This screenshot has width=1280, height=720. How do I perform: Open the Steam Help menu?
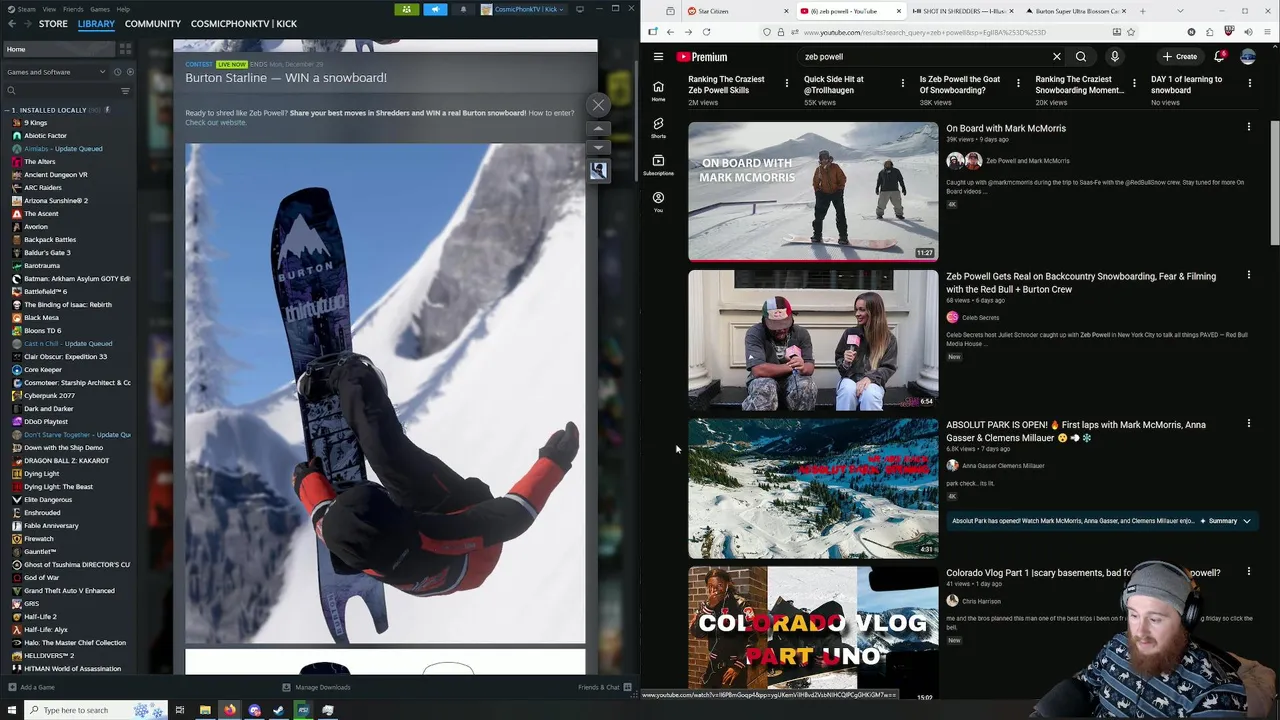point(123,9)
